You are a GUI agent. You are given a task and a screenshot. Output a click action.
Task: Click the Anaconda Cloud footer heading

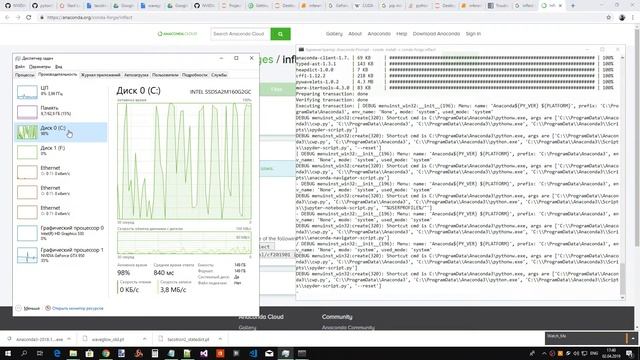click(x=261, y=317)
